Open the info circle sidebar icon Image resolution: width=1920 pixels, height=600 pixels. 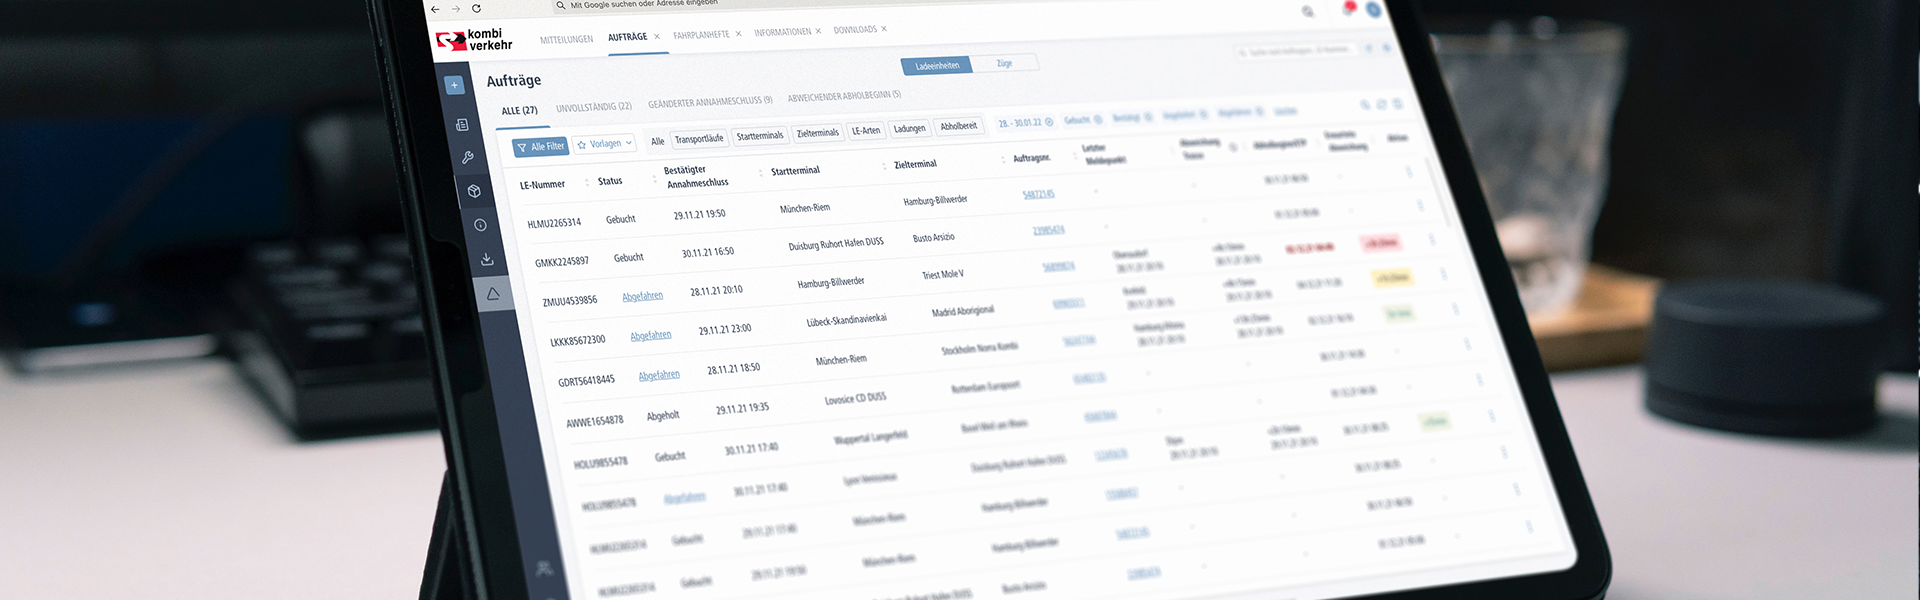point(480,225)
